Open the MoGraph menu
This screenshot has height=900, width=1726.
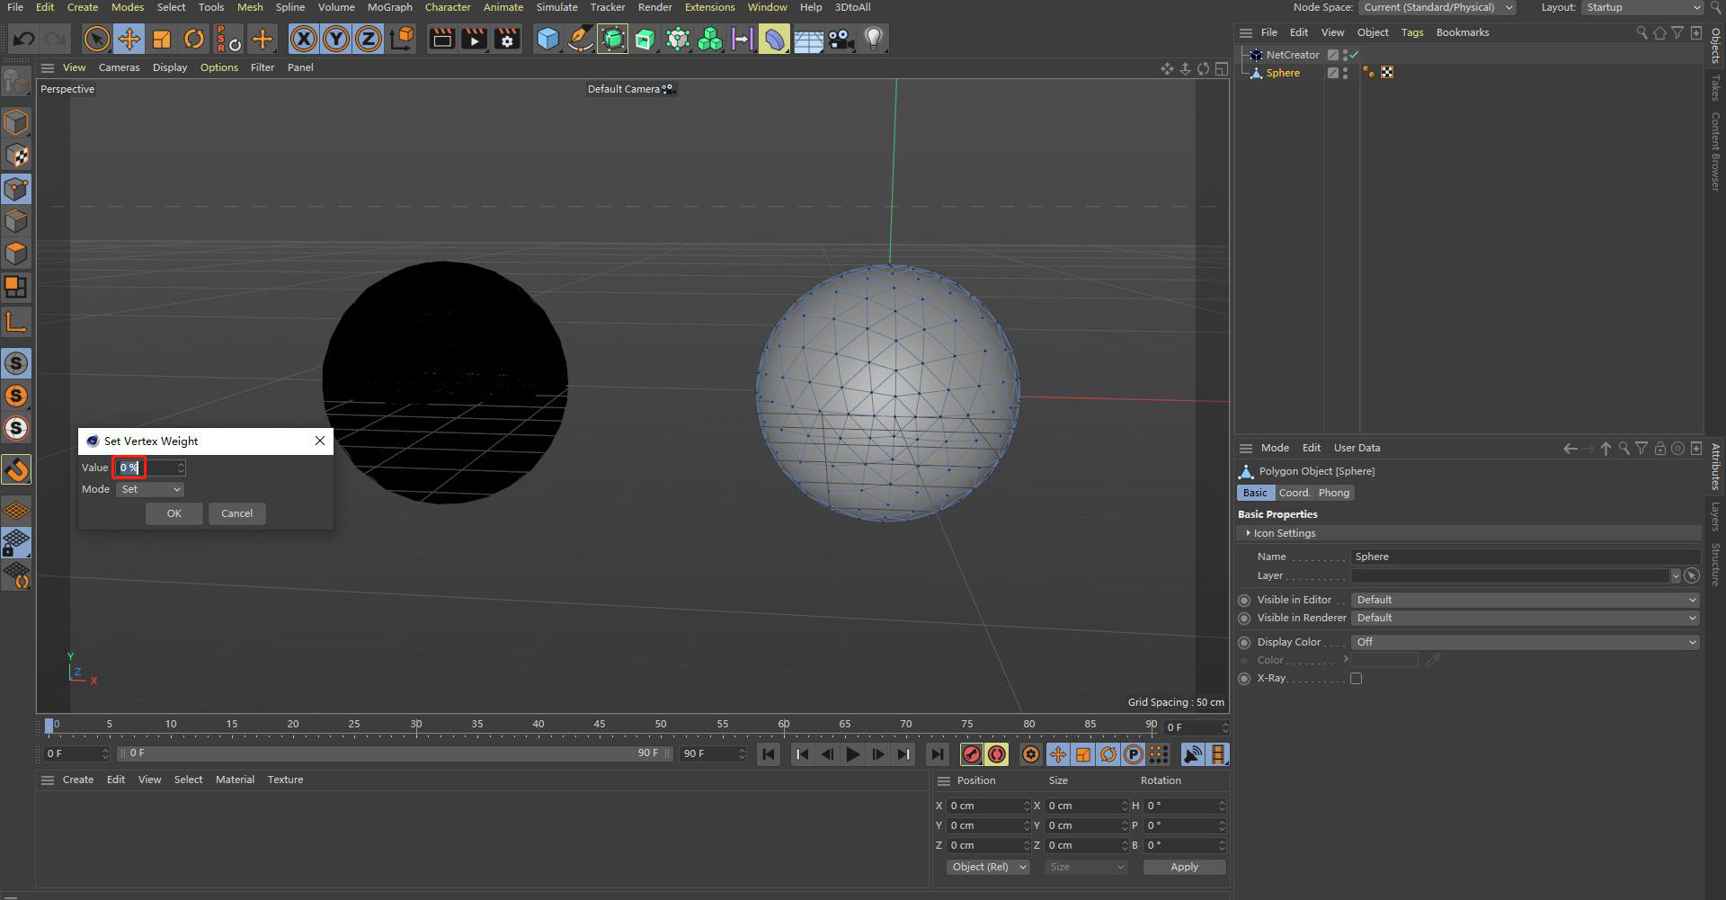389,7
